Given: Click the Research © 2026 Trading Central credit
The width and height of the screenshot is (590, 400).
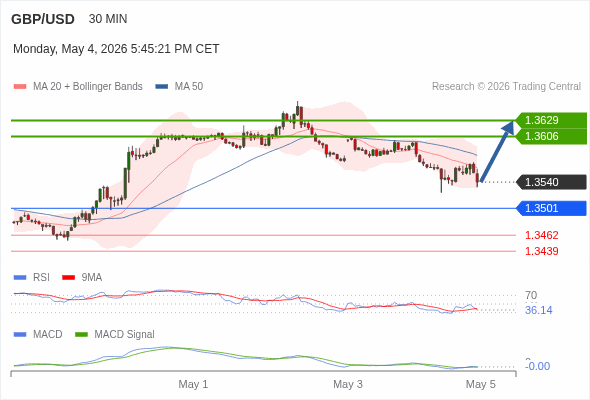Looking at the screenshot, I should coord(506,87).
